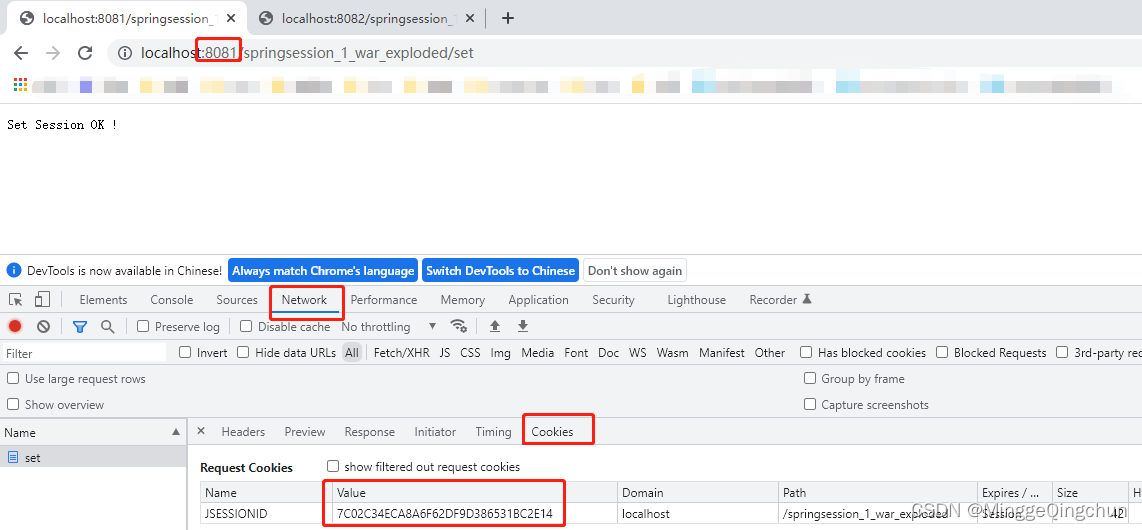Click the import HAR file upload icon

495,326
